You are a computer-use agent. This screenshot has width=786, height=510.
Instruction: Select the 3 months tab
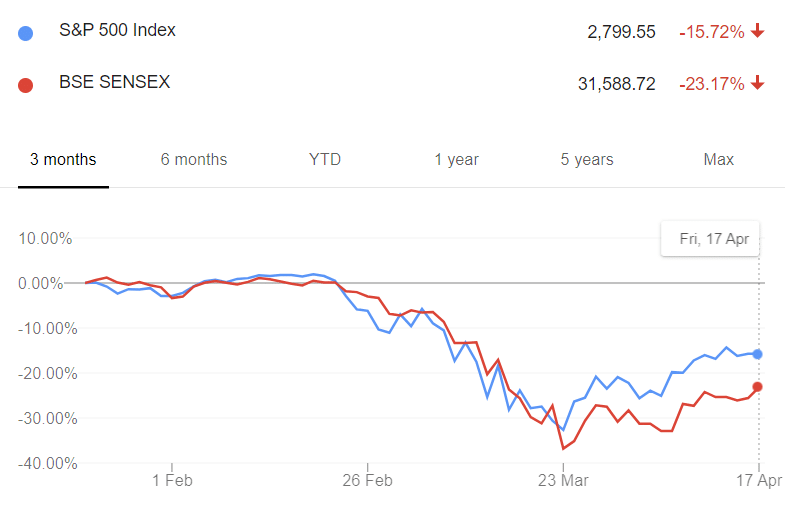(63, 160)
